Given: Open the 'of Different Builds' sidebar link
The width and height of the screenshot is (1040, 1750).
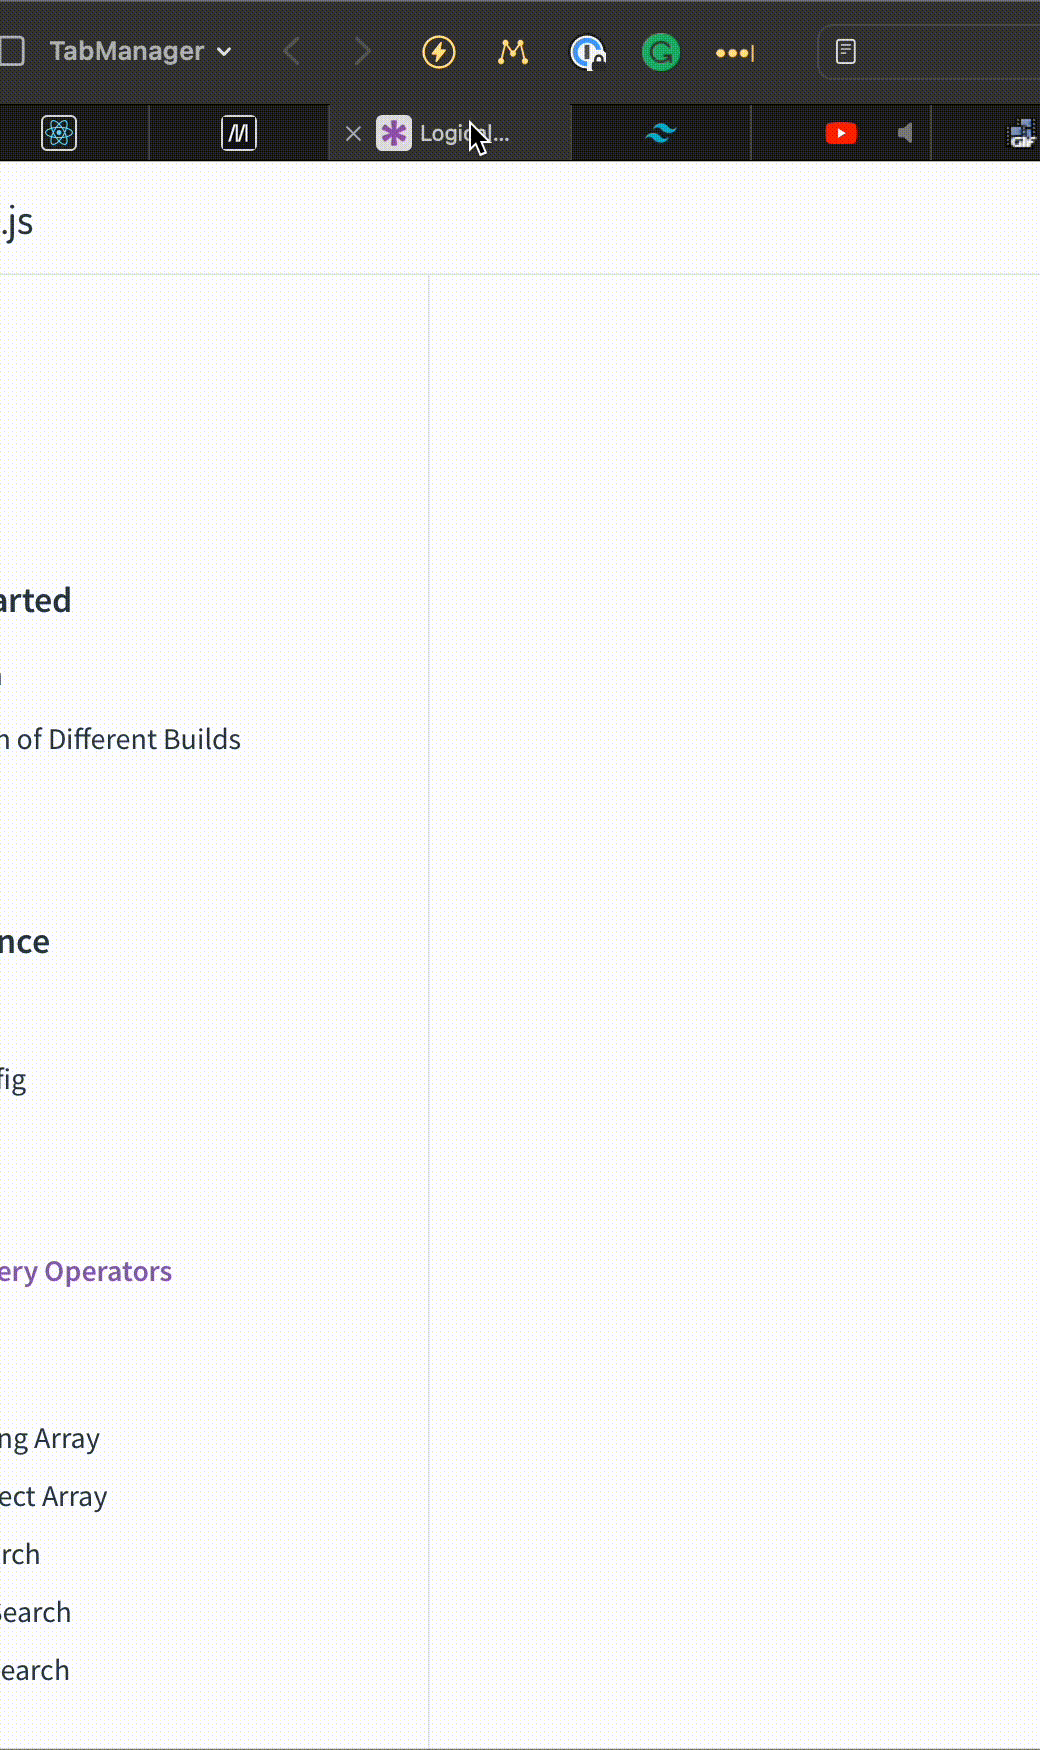Looking at the screenshot, I should coord(121,739).
